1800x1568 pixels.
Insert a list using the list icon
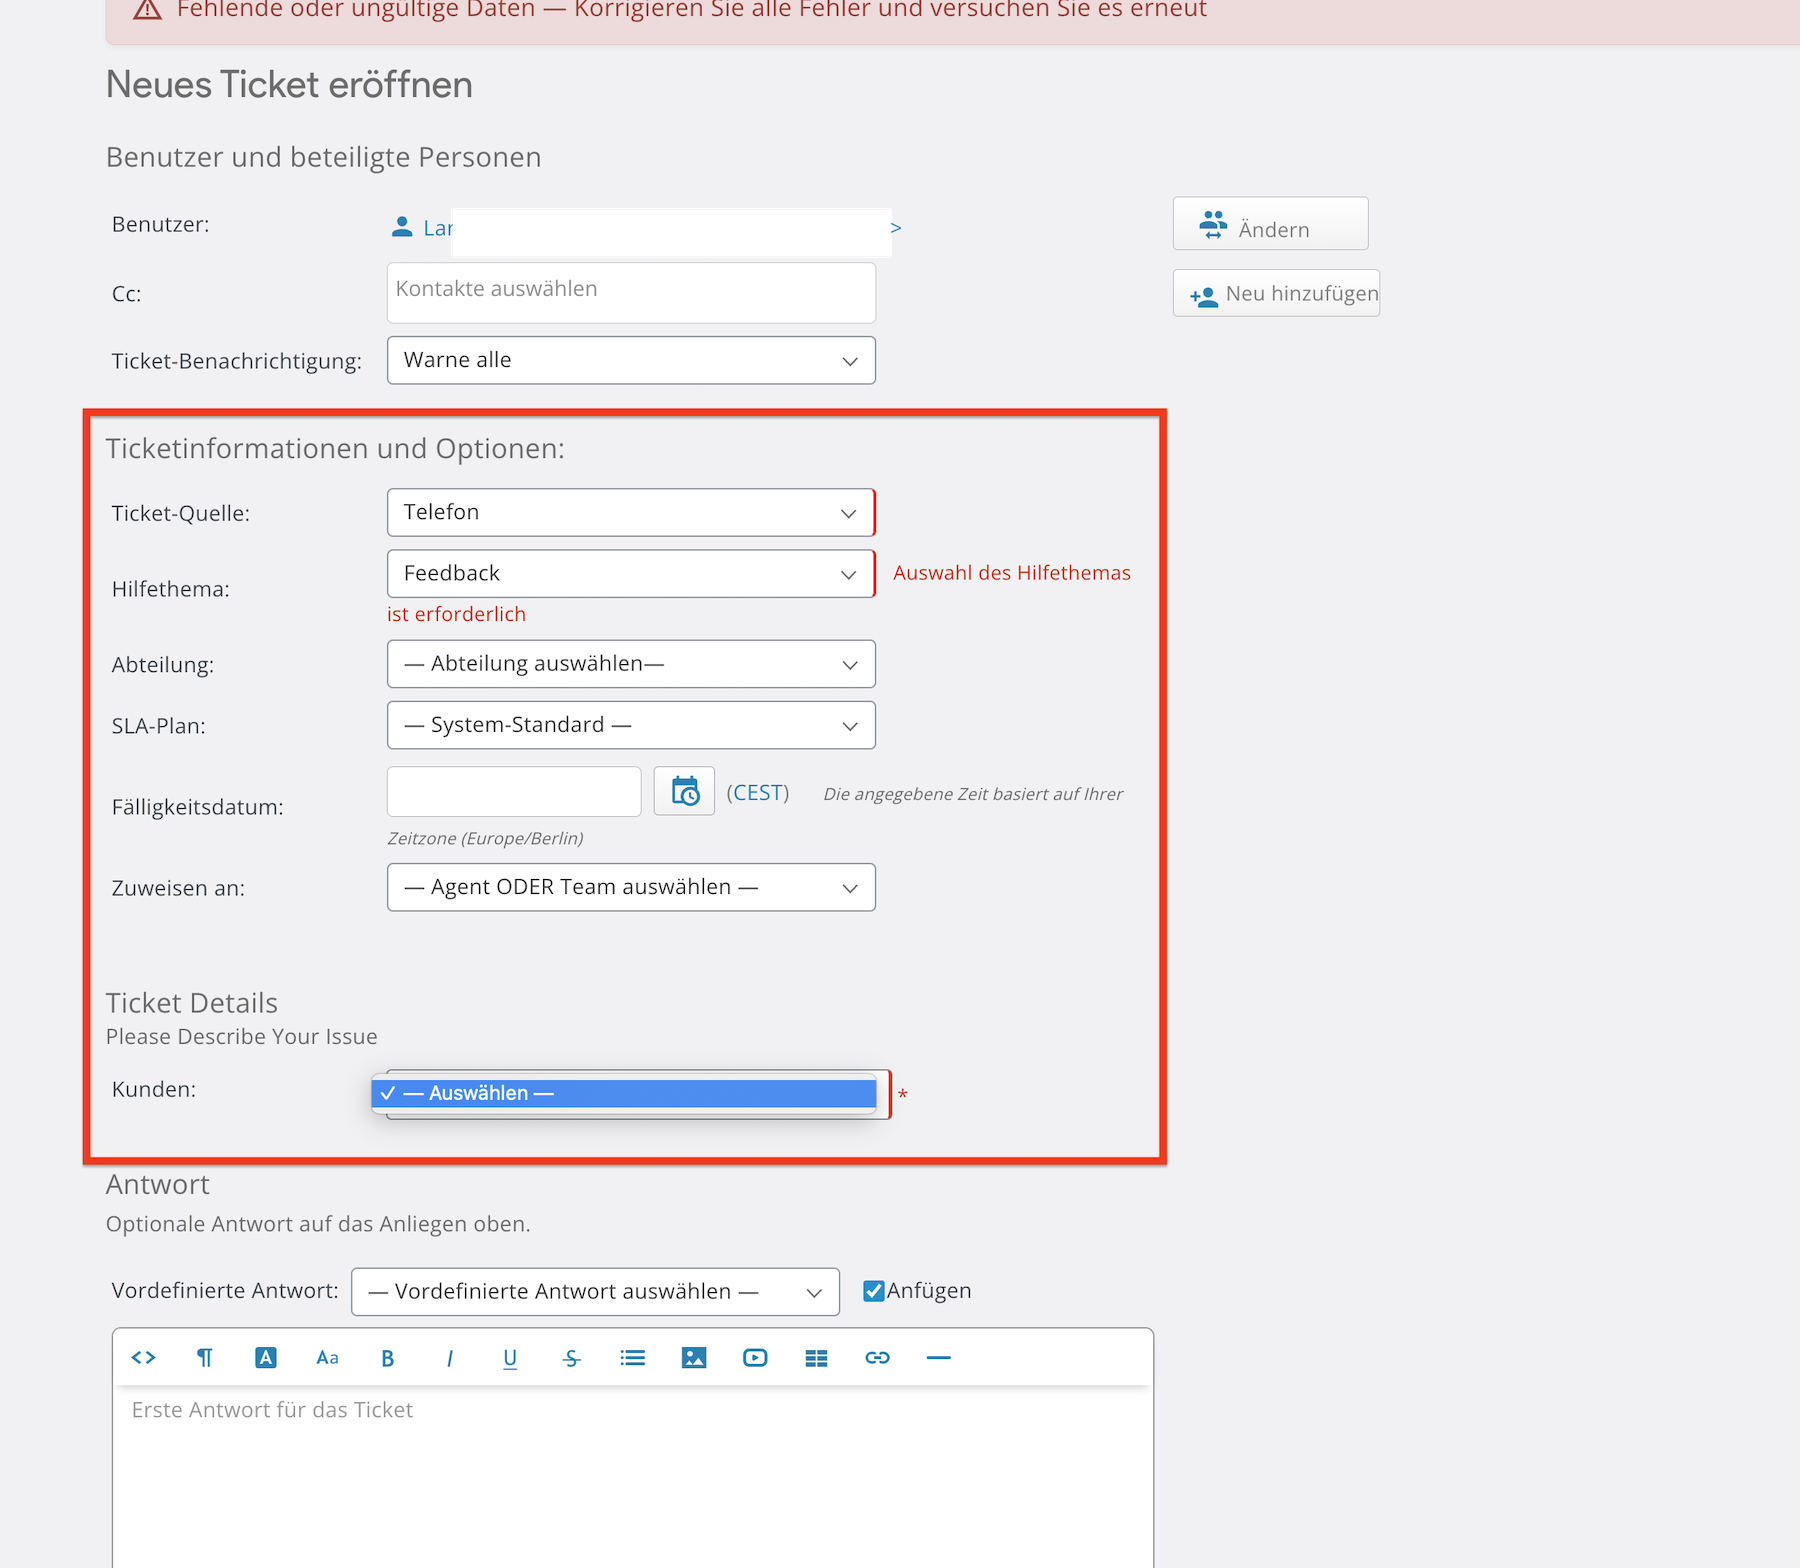[x=633, y=1357]
